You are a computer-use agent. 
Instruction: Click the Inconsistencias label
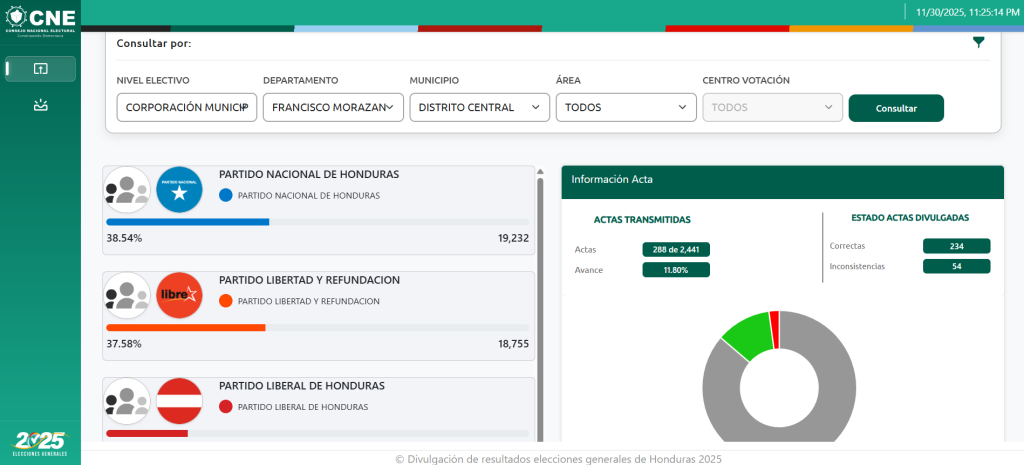click(x=857, y=266)
